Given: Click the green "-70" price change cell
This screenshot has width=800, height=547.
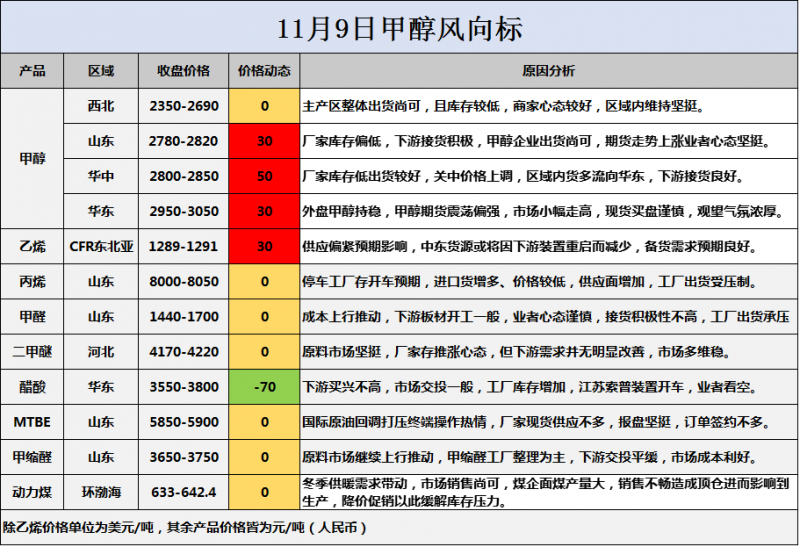Looking at the screenshot, I should click(264, 387).
